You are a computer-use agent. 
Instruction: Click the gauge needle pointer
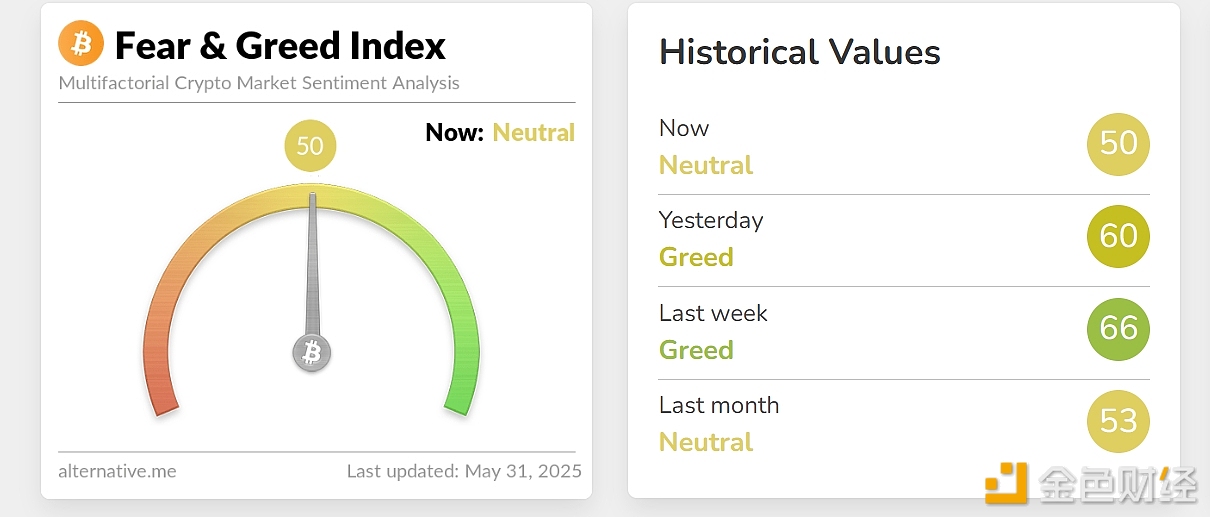tap(312, 260)
